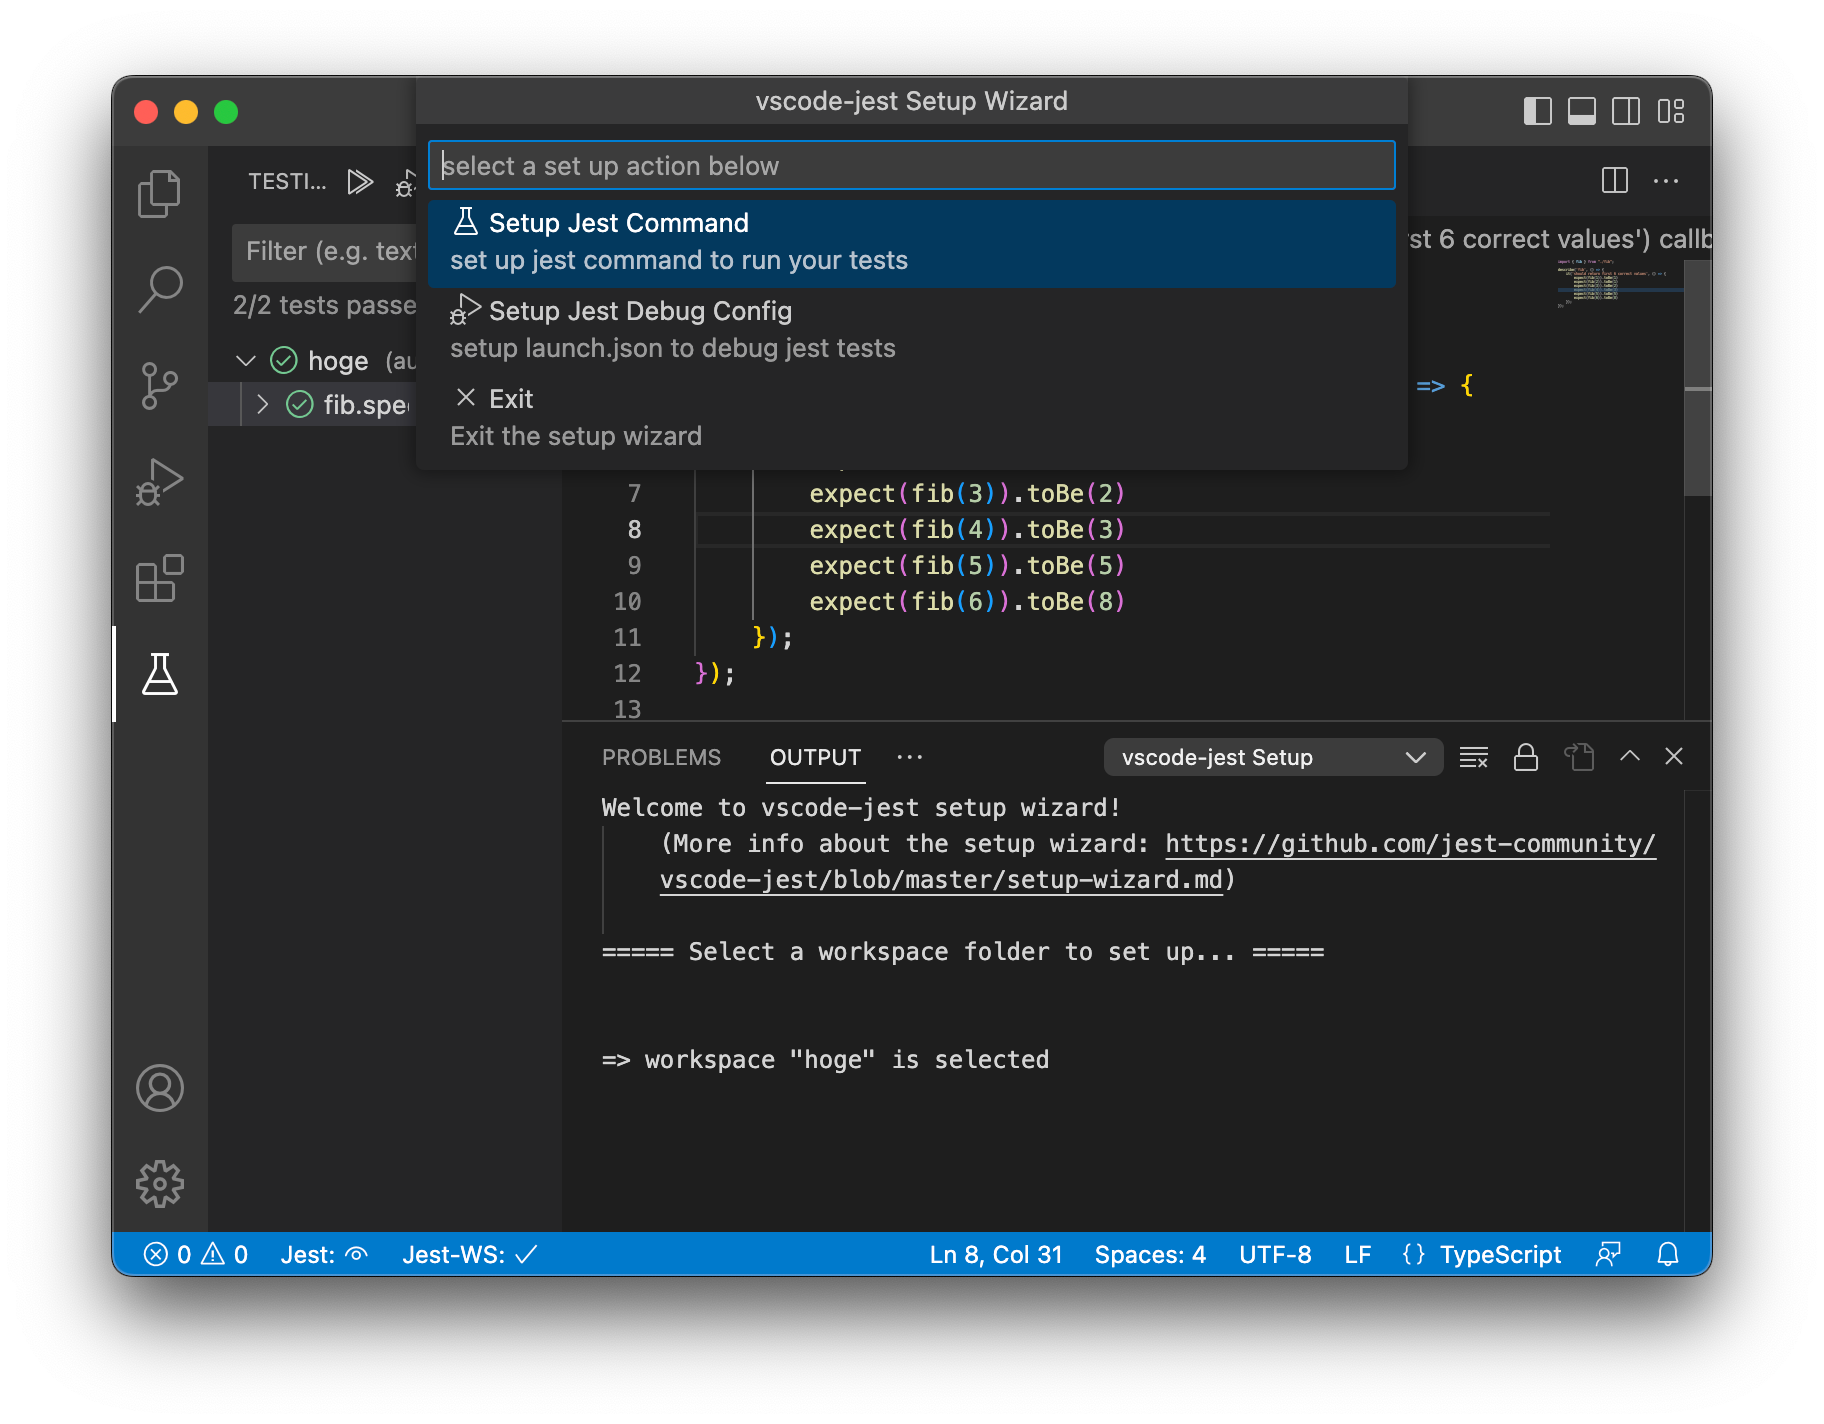
Task: Open the vscode-jest Setup output channel dropdown
Action: [x=1273, y=757]
